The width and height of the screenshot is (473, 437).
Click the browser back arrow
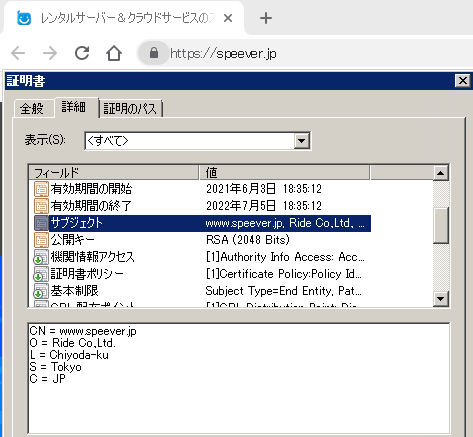(18, 53)
